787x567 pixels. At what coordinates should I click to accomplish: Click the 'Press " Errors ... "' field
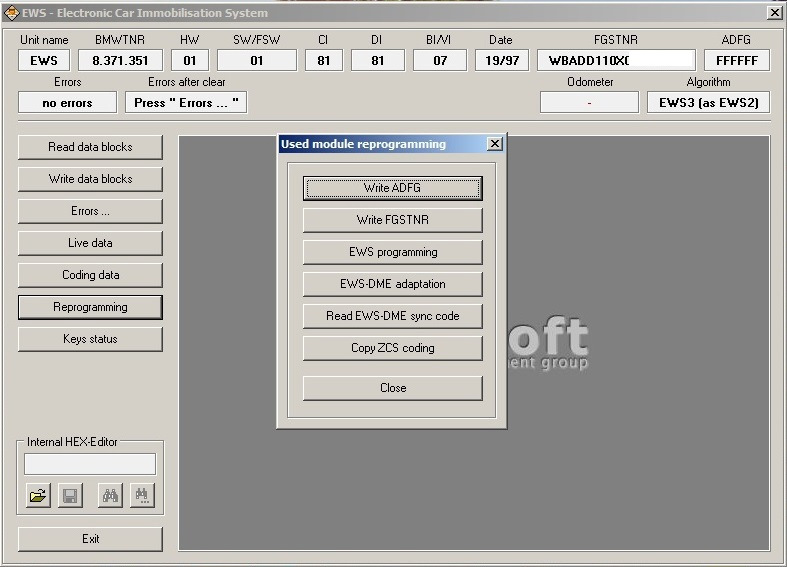pos(186,103)
